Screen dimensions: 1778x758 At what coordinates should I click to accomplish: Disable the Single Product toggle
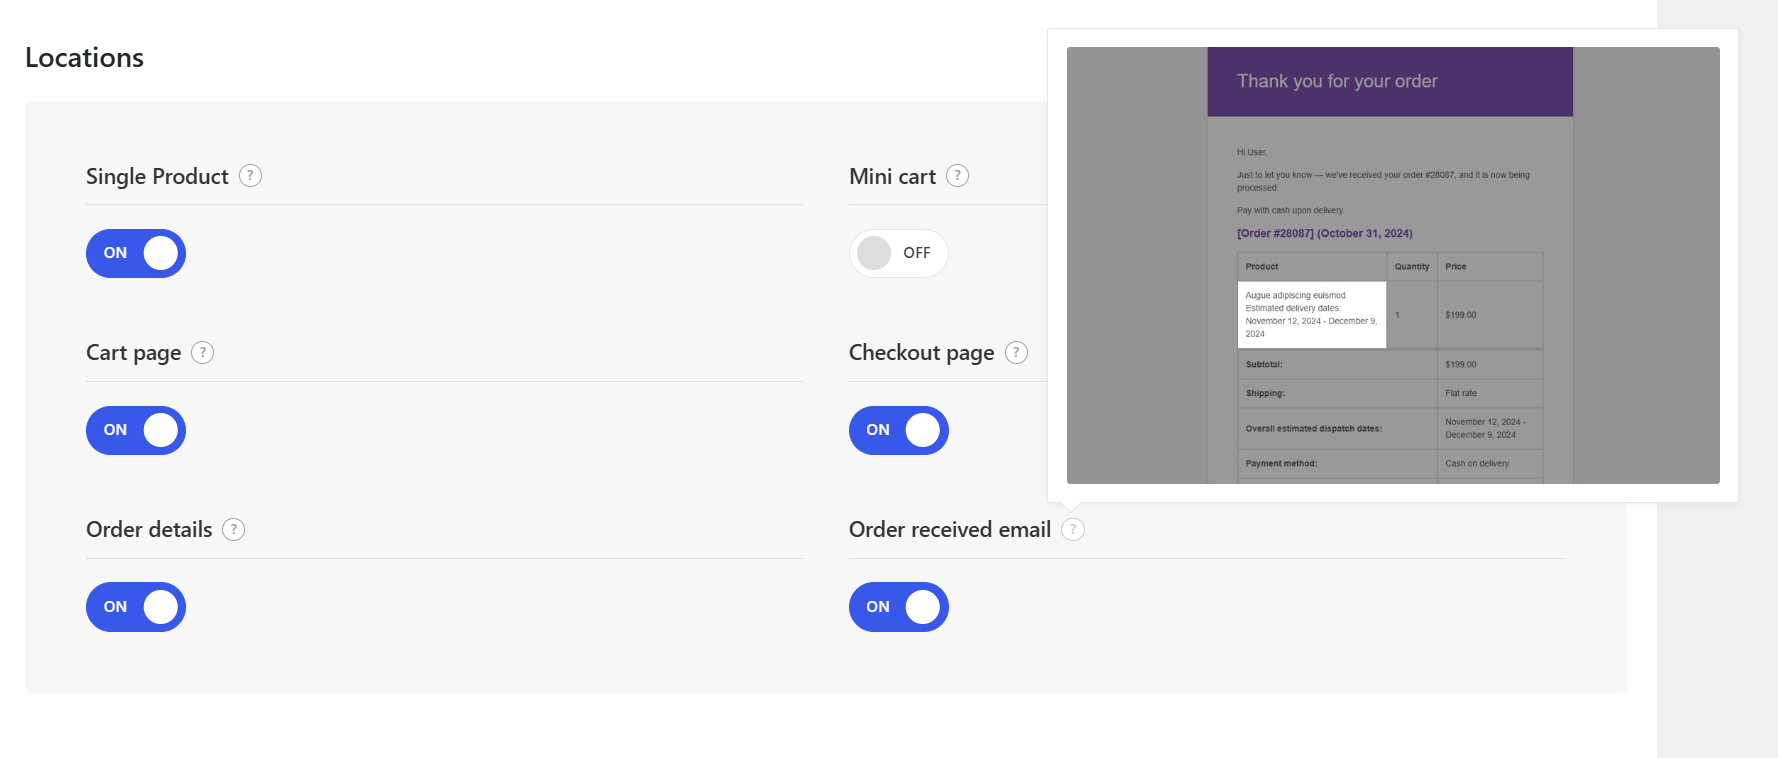coord(136,253)
